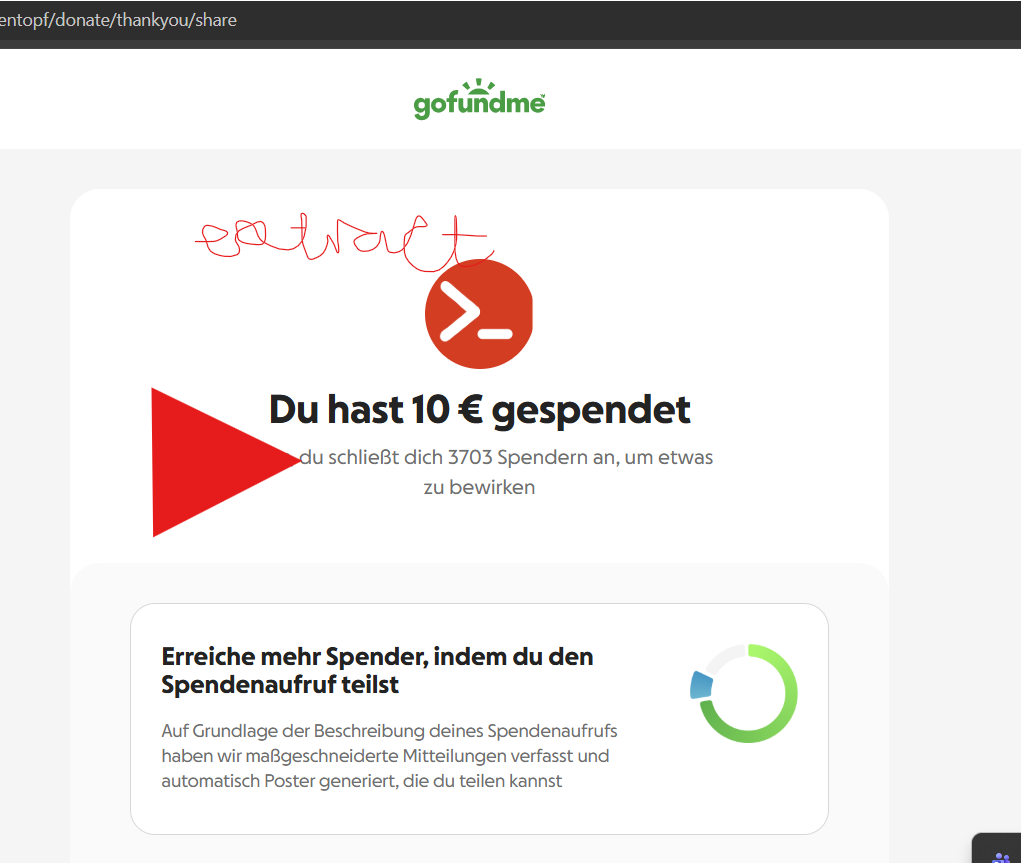This screenshot has height=863, width=1021.
Task: Open Microsoft Teams icon in bottom-right corner
Action: coord(1000,854)
